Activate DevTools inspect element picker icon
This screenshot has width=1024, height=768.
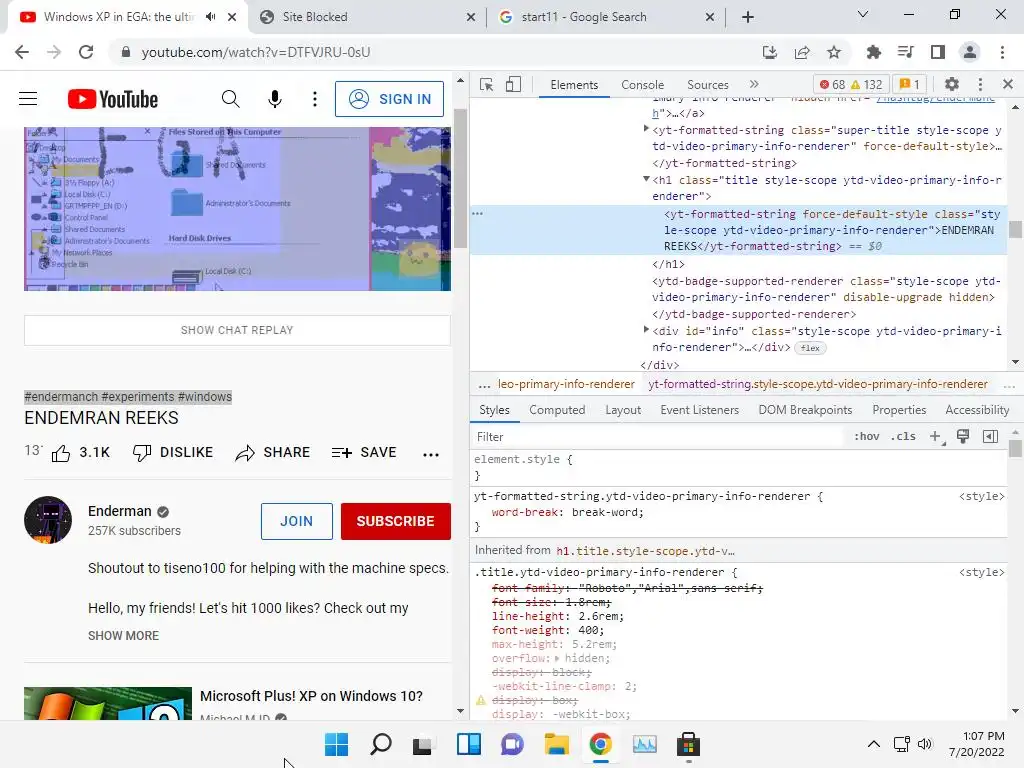[487, 84]
